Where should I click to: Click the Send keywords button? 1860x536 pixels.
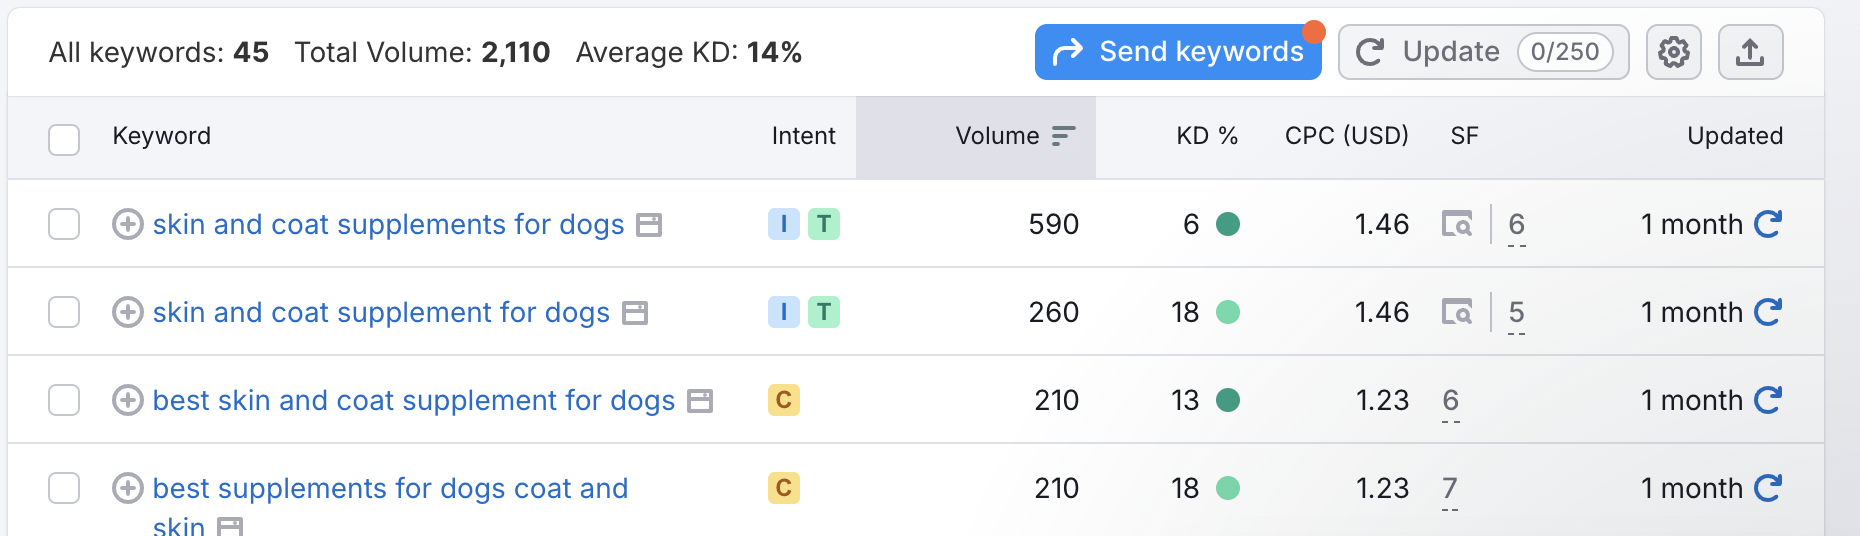(x=1178, y=52)
